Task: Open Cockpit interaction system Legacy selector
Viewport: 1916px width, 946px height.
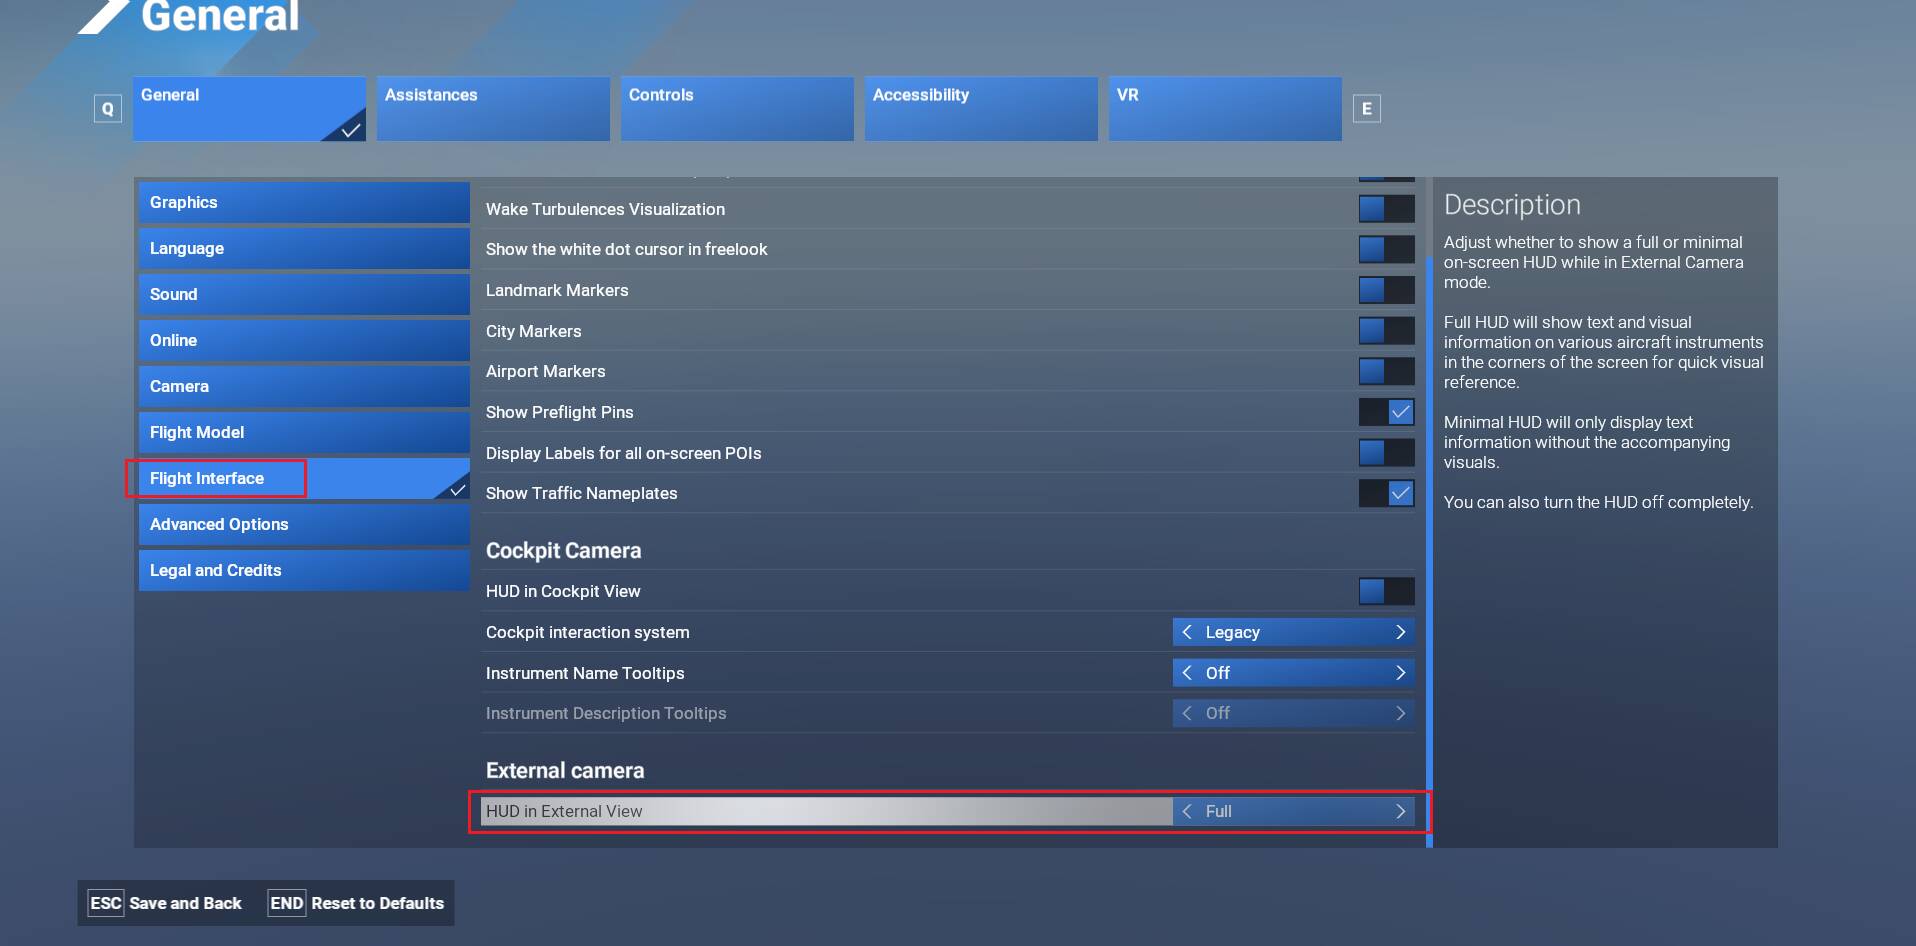Action: [1293, 632]
